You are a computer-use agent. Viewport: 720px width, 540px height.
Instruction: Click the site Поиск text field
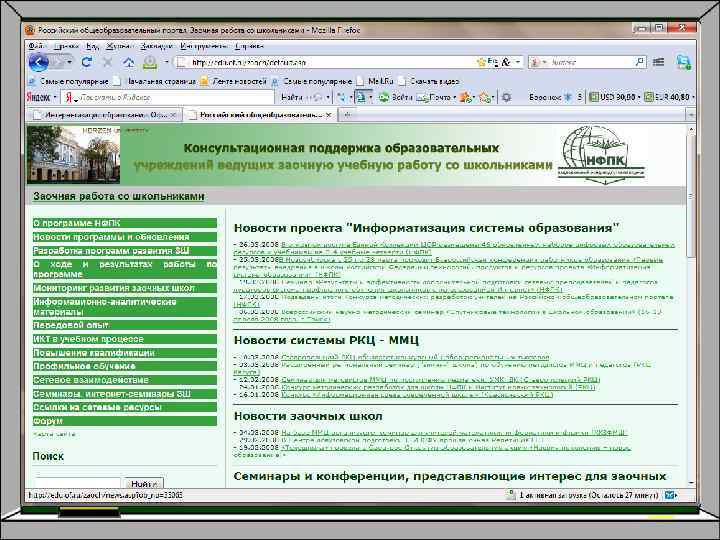(78, 484)
